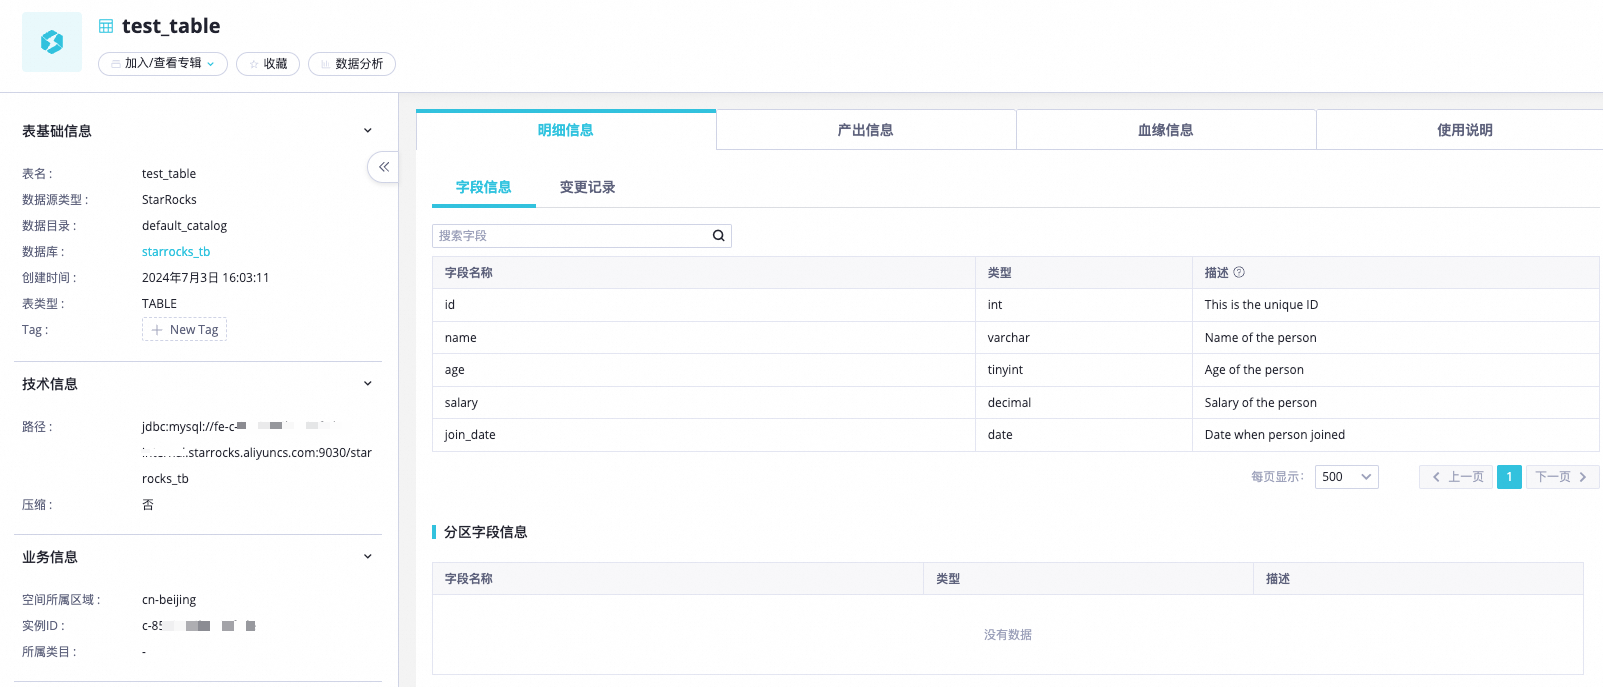Switch to the 产出信息 tab
Viewport: 1603px width, 687px height.
click(x=866, y=130)
